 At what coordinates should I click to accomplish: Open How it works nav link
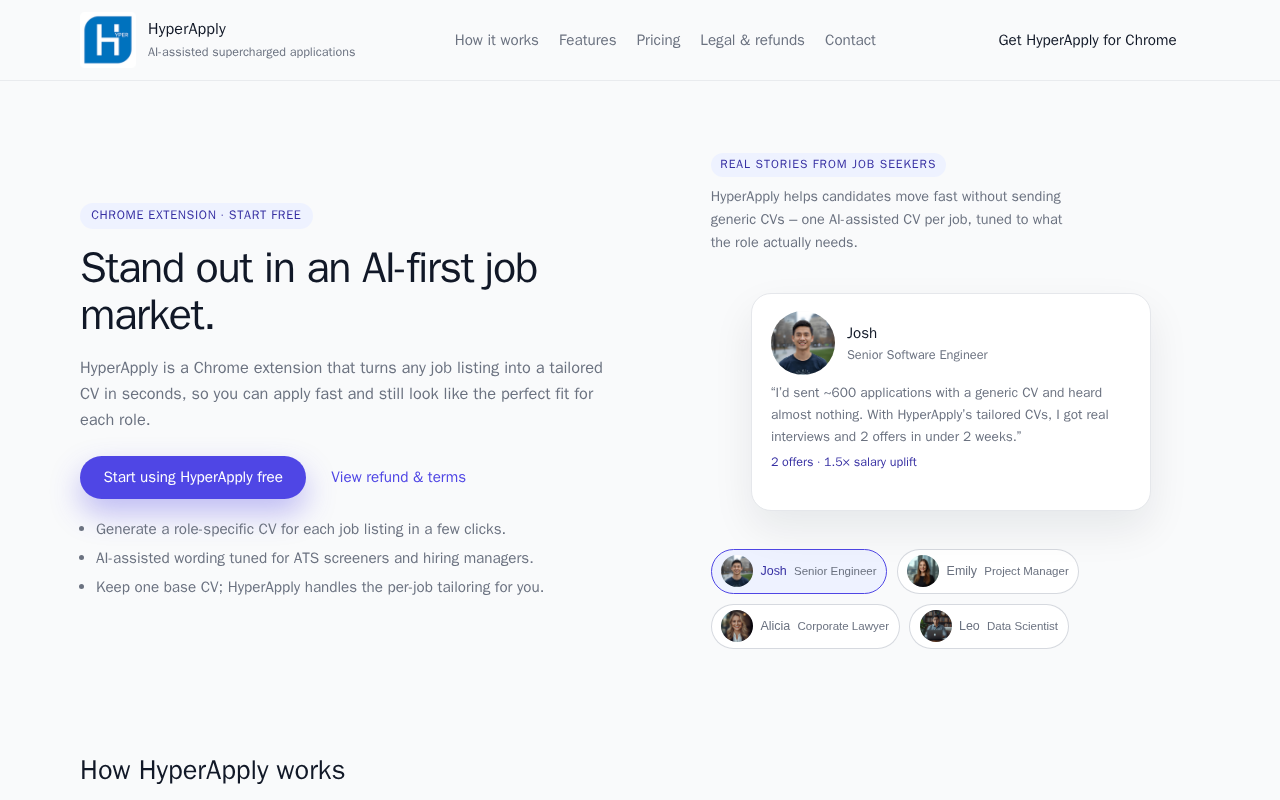tap(496, 40)
